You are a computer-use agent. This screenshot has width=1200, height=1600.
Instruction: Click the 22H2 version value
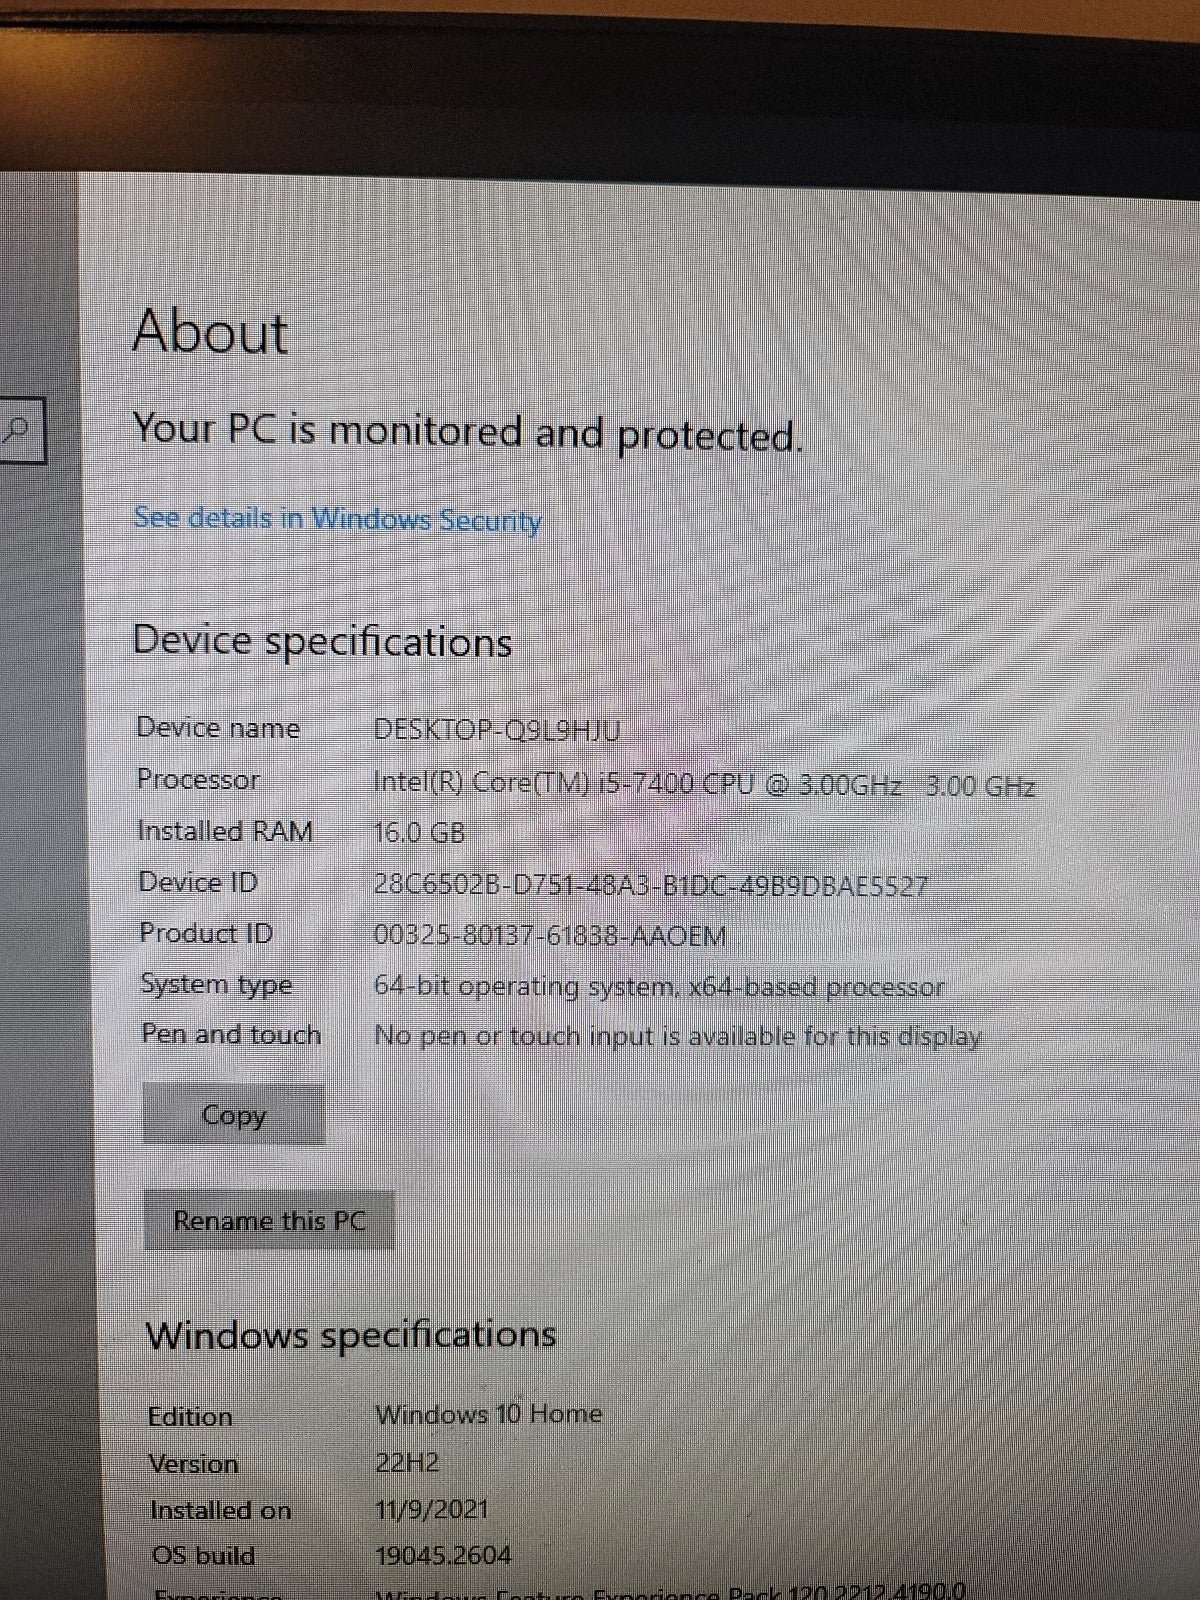pyautogui.click(x=407, y=1462)
